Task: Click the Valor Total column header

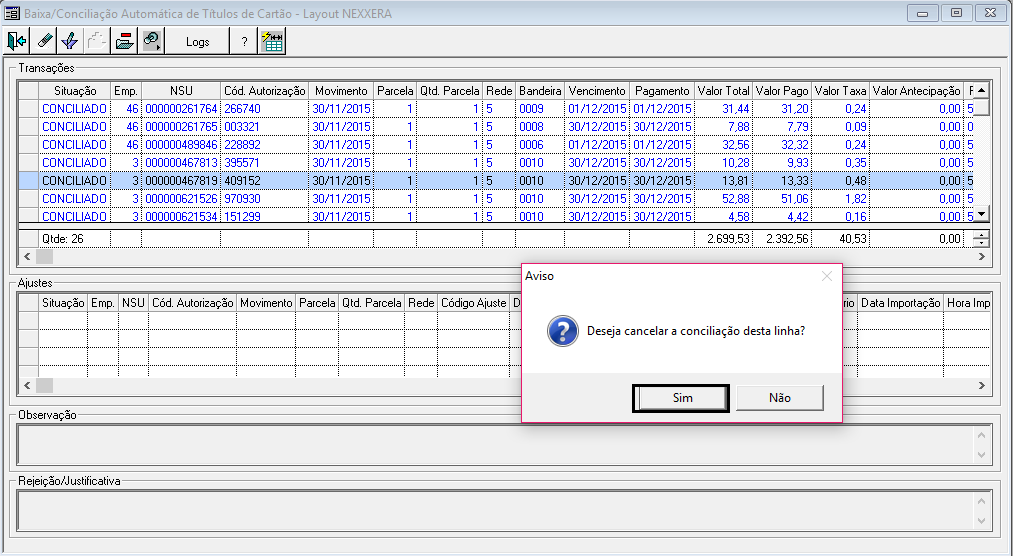Action: click(723, 91)
